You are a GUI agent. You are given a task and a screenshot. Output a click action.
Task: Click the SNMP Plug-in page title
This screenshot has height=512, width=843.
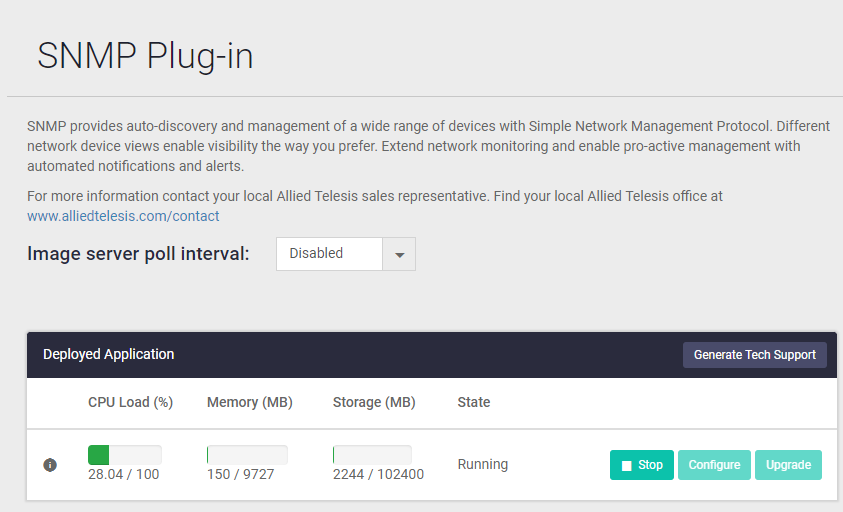click(145, 56)
